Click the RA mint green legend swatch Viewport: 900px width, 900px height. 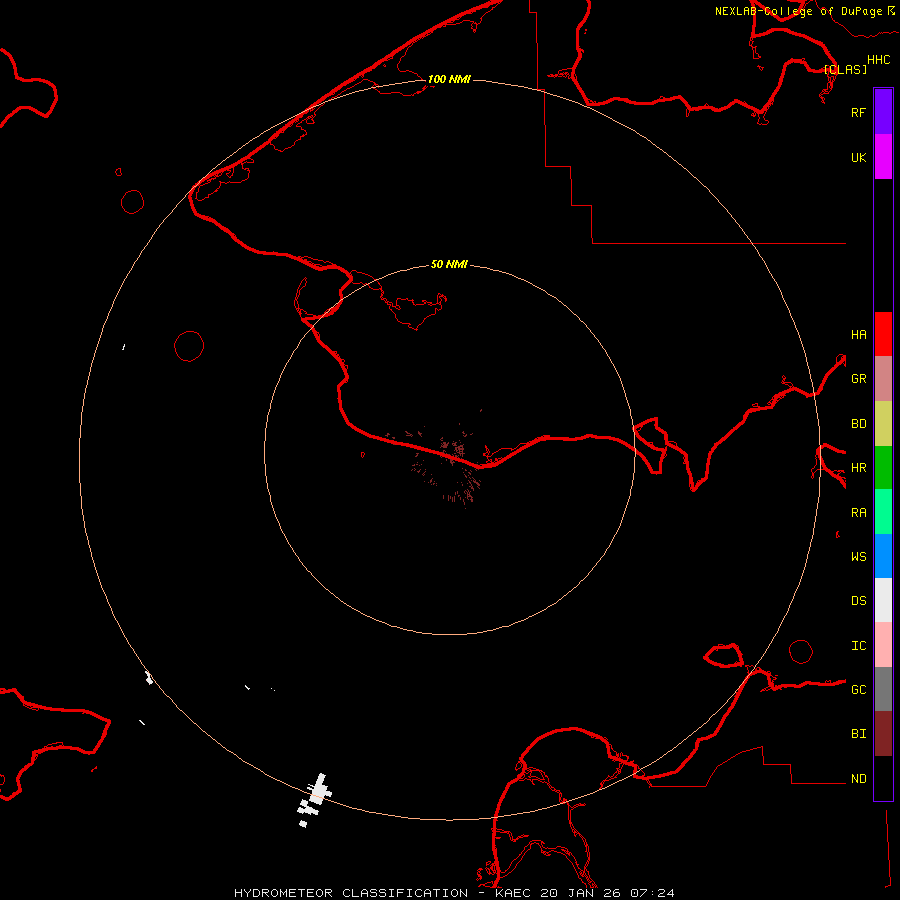click(x=883, y=512)
